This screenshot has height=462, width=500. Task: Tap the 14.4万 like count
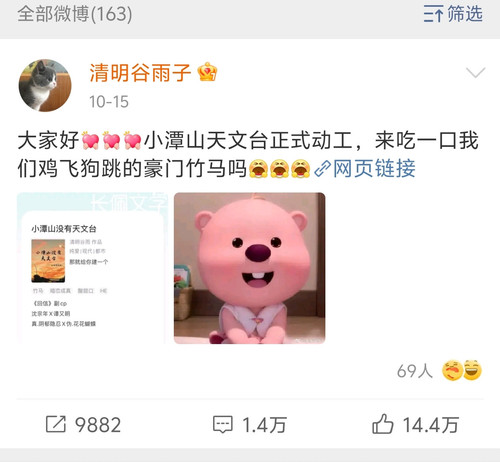pos(431,425)
